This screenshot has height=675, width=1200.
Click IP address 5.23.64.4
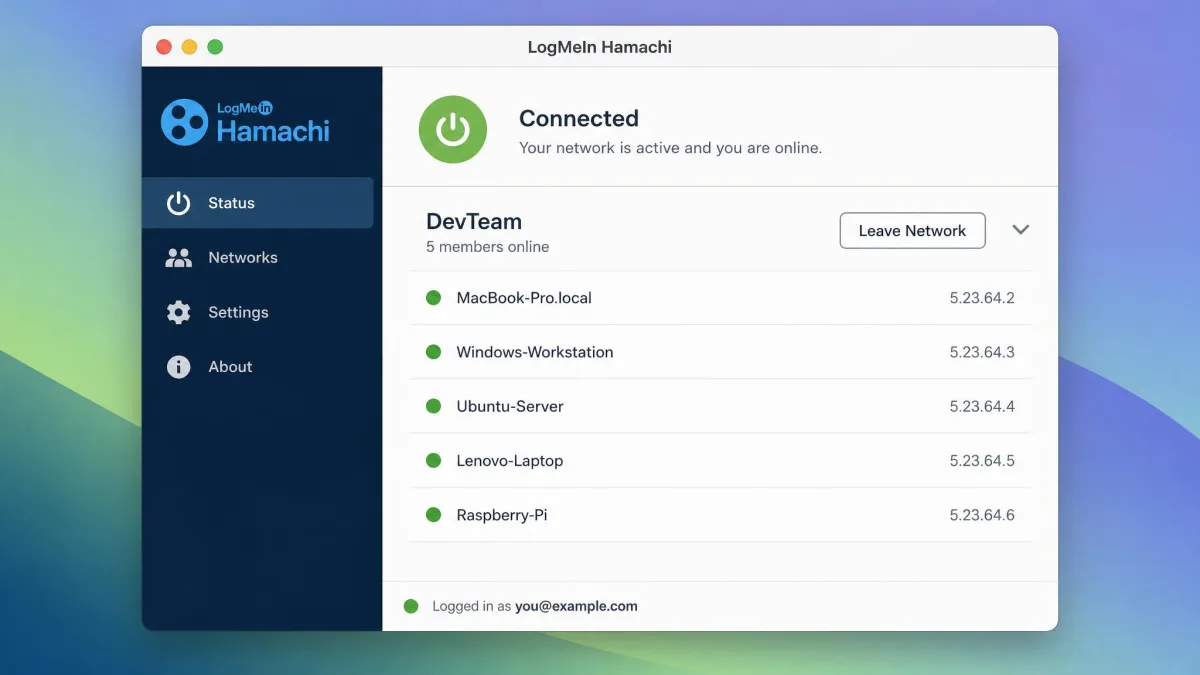point(982,406)
